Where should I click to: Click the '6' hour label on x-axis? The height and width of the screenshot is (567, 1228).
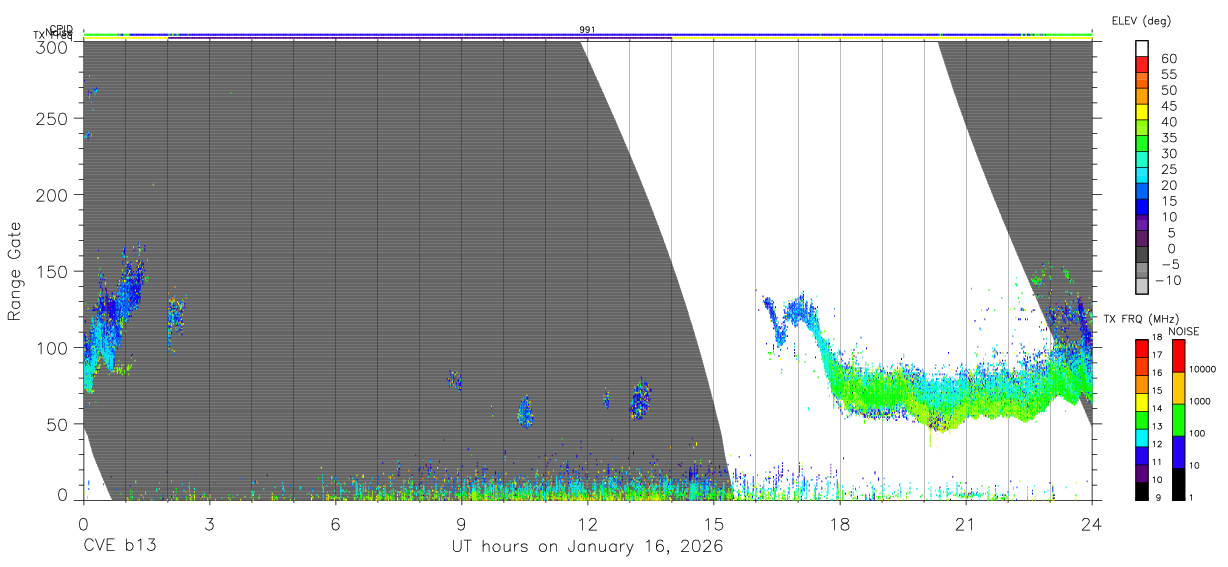coord(335,523)
